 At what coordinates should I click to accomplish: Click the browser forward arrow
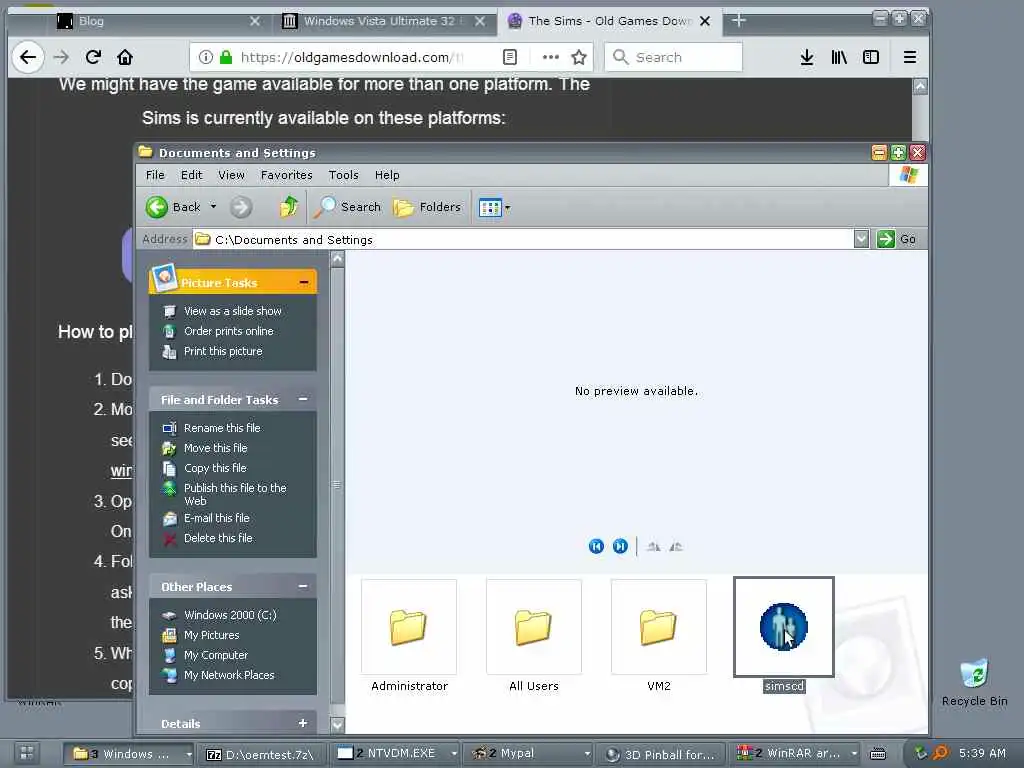click(x=61, y=57)
